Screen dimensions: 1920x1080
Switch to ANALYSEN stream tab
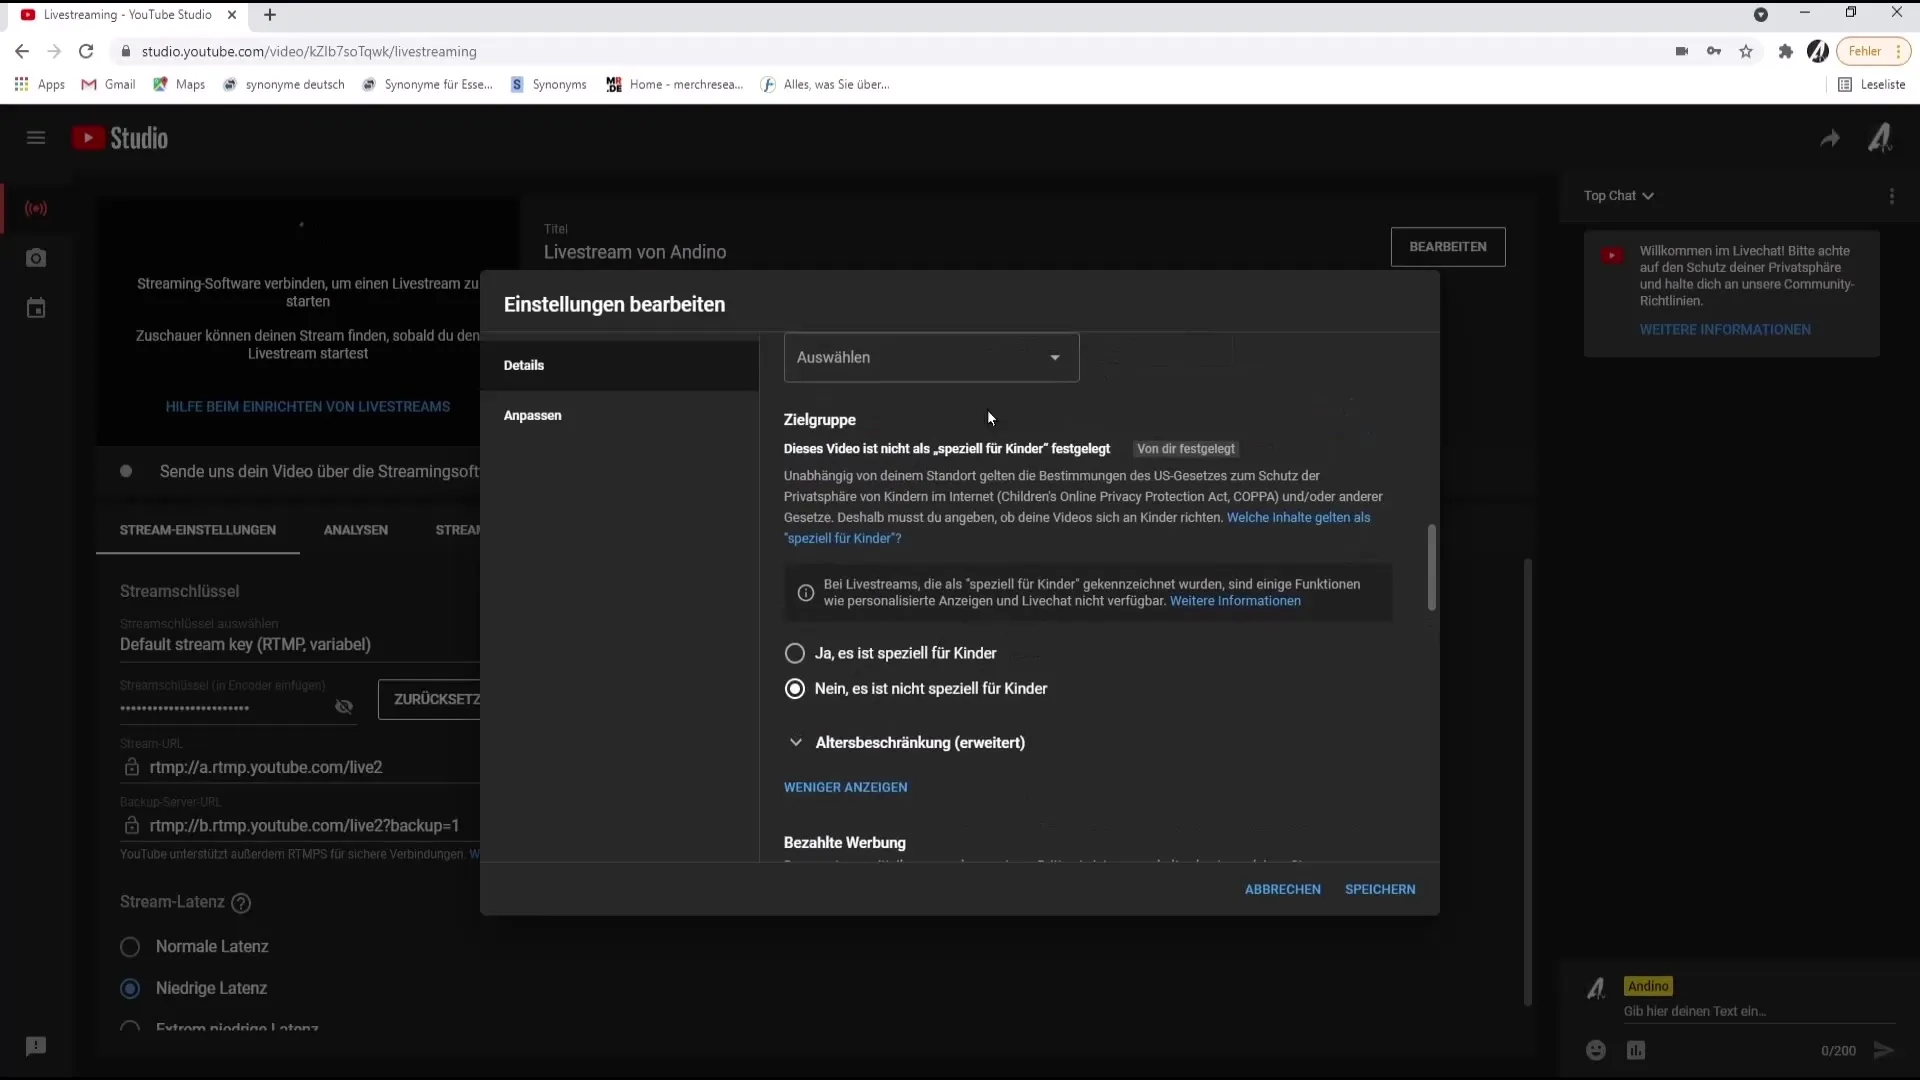[x=355, y=529]
